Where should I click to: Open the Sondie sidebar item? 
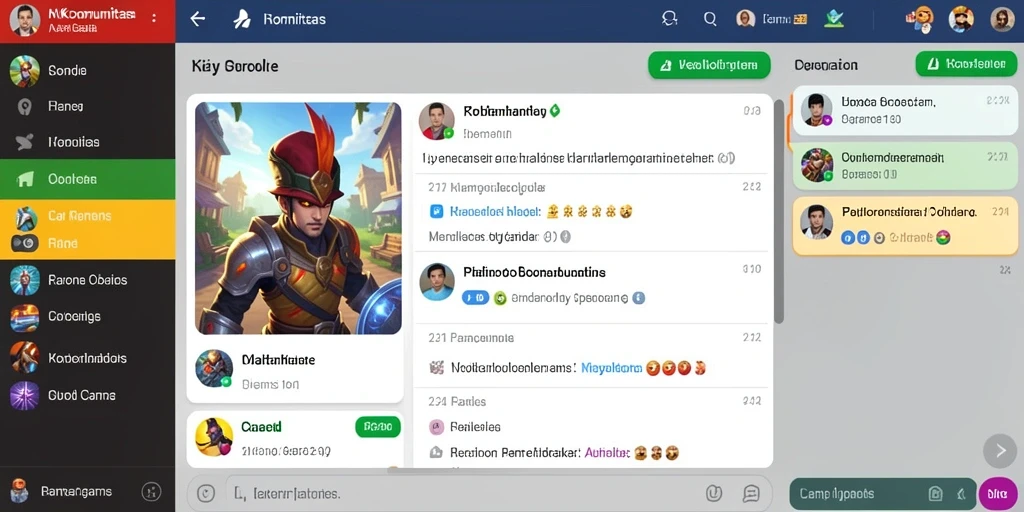[x=88, y=71]
